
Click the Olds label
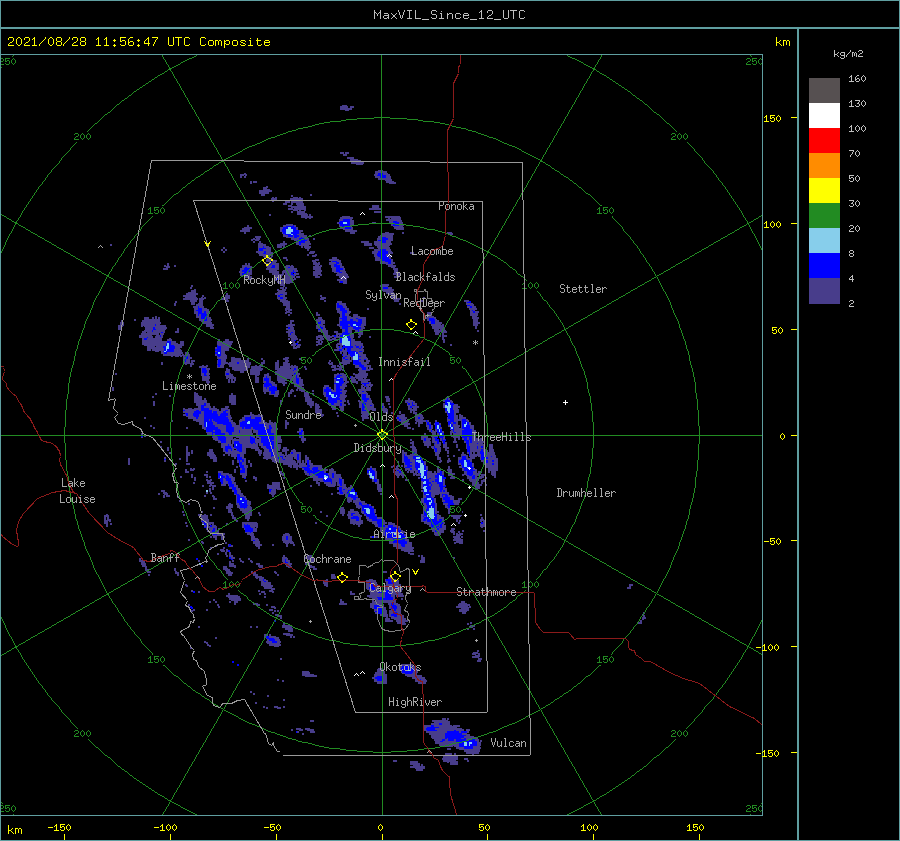(381, 417)
